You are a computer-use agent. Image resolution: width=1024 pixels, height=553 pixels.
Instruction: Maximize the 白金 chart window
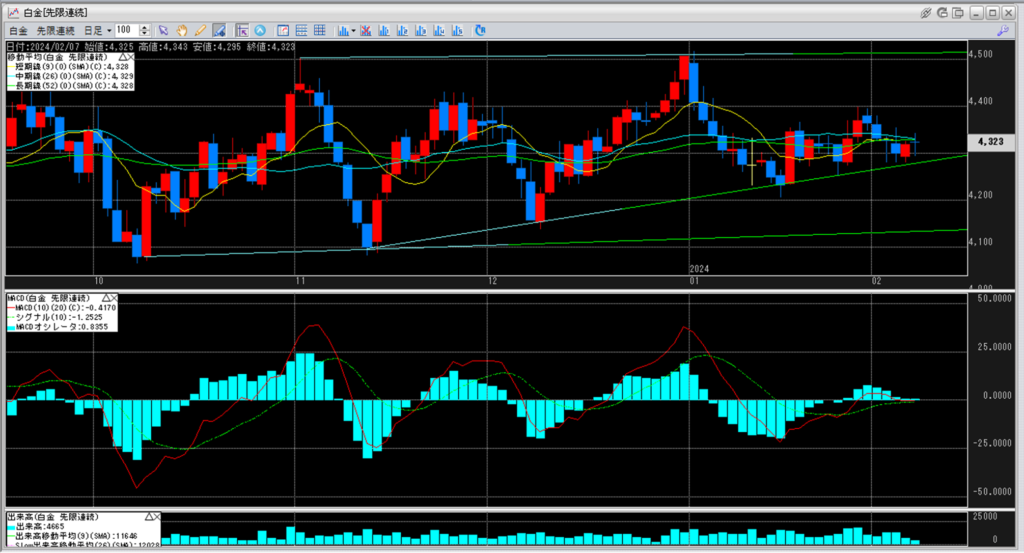point(993,12)
